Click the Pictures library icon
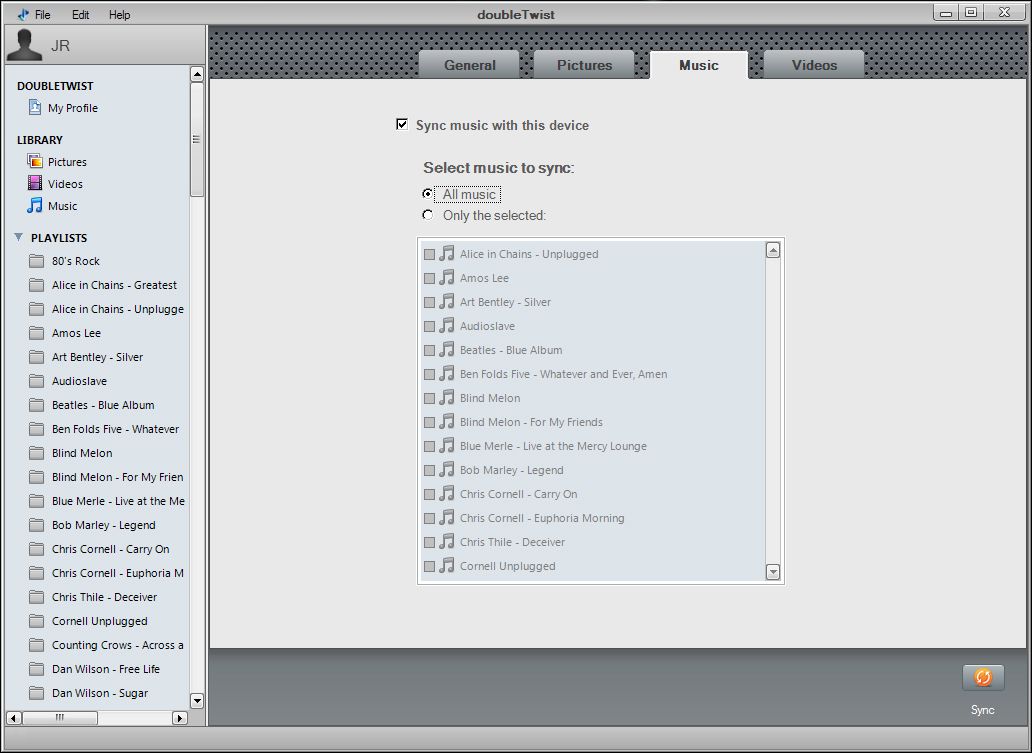The width and height of the screenshot is (1032, 753). click(x=35, y=161)
